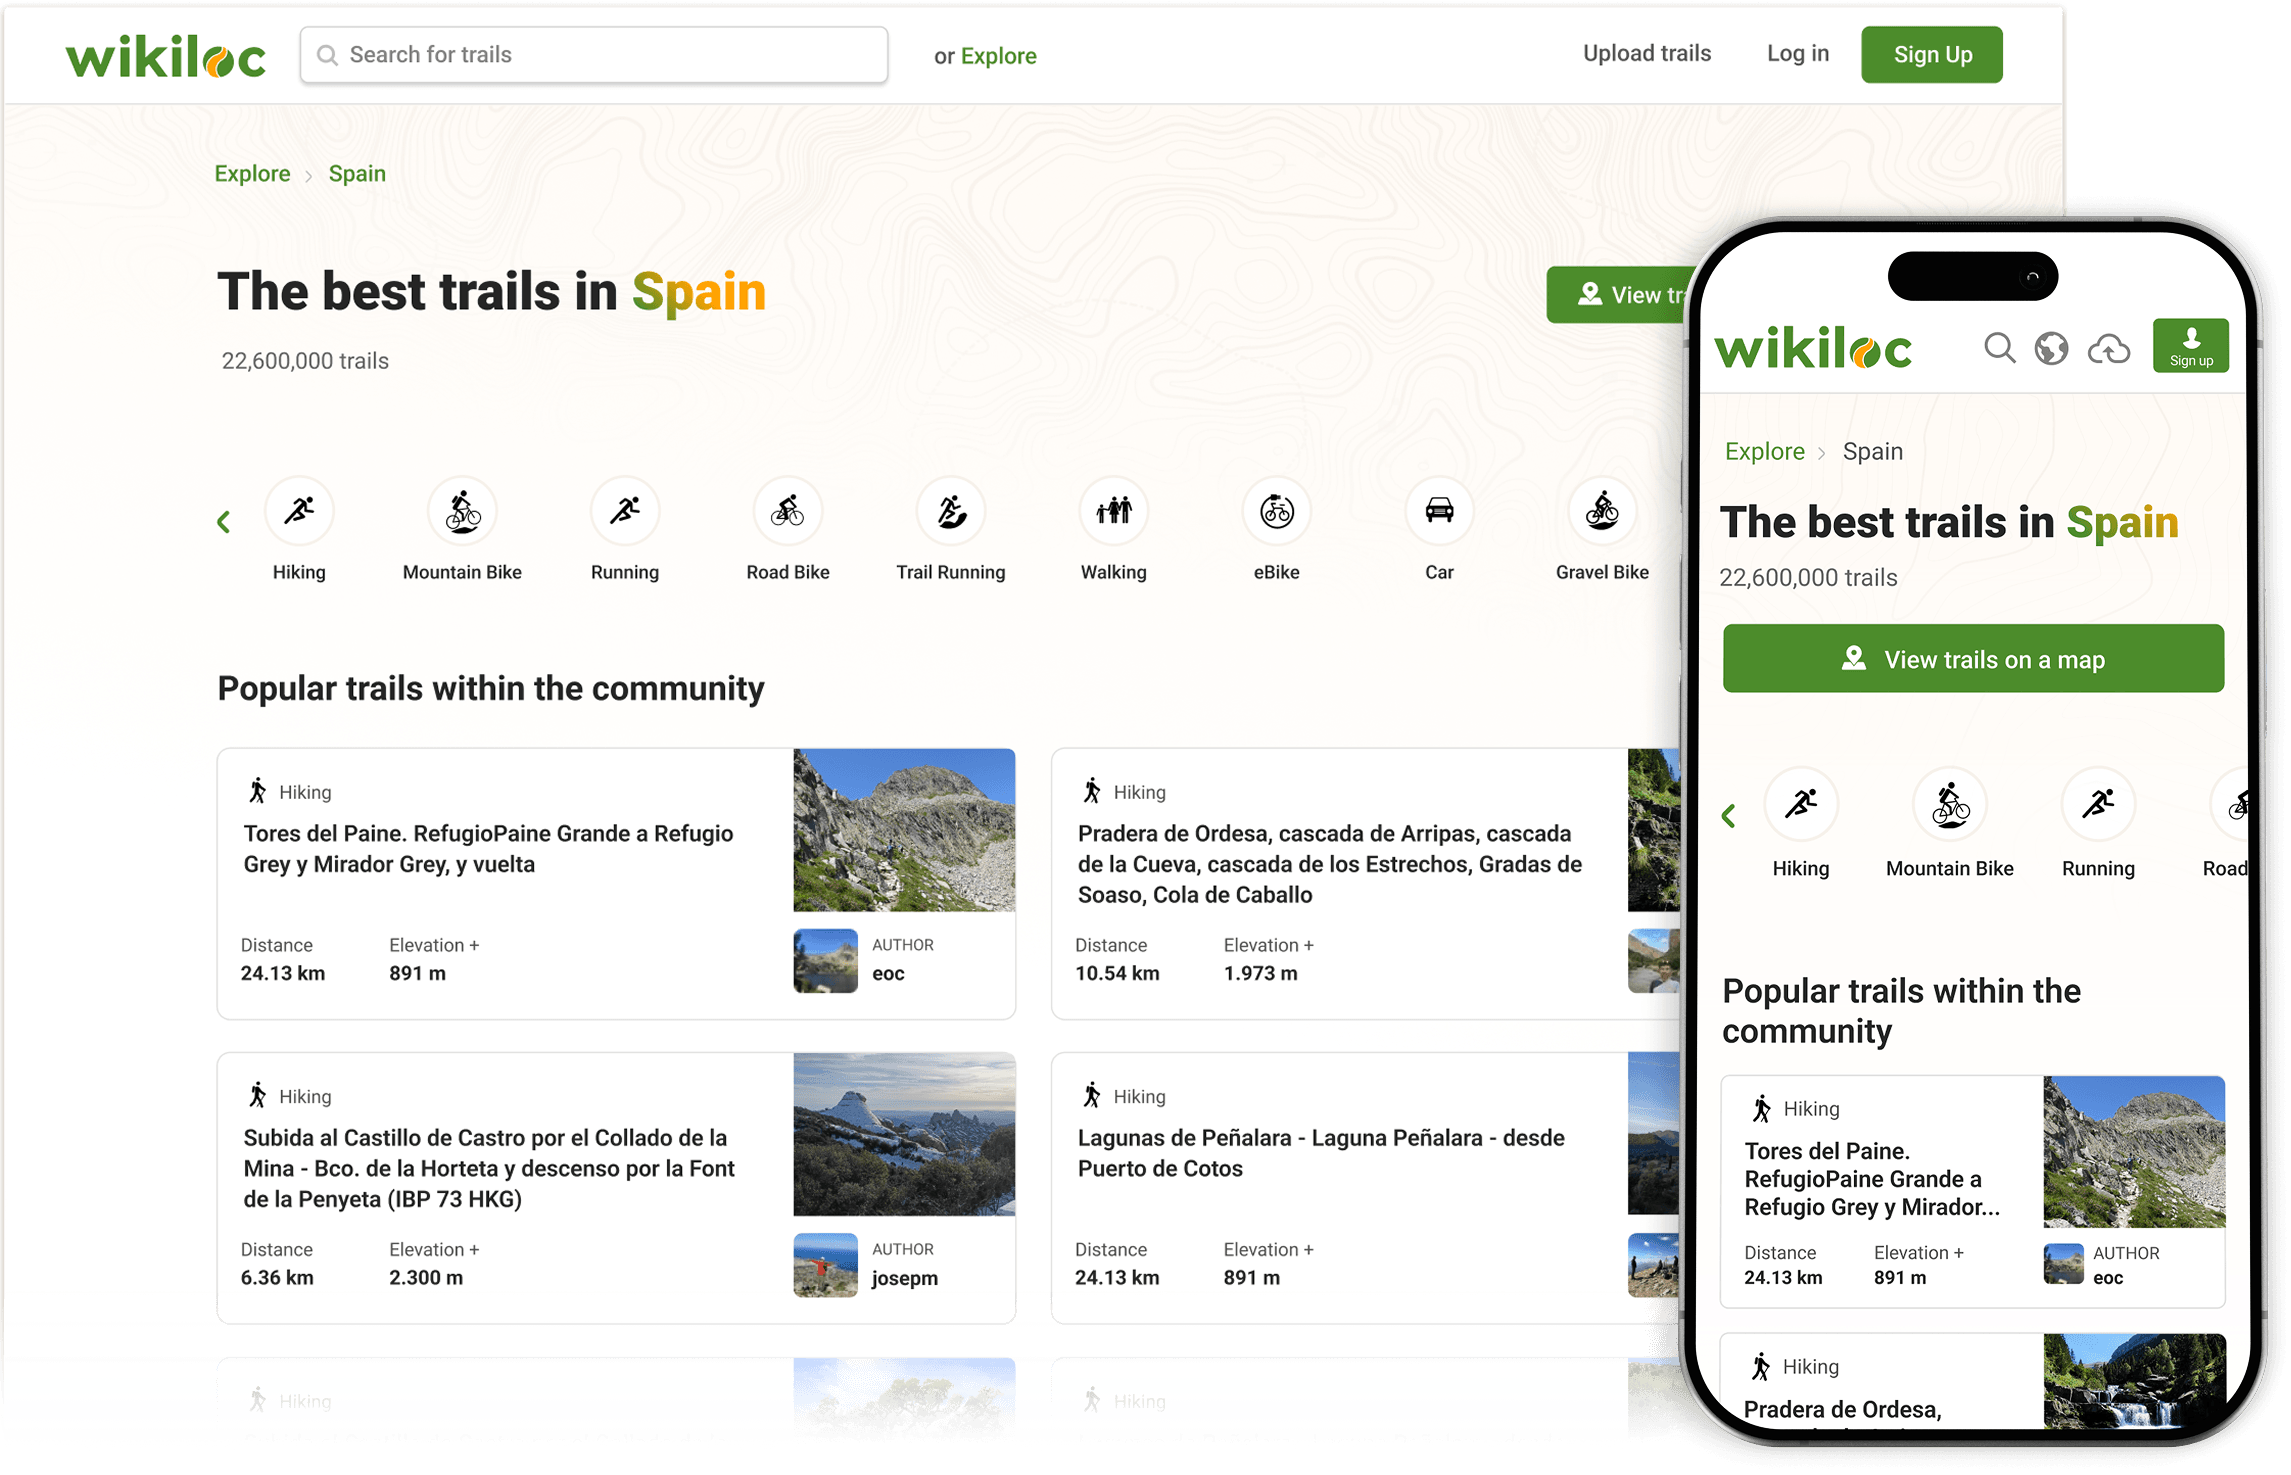Select Mountain Bike activity icon on desktop
Screen dimensions: 2291x1475
[x=462, y=511]
